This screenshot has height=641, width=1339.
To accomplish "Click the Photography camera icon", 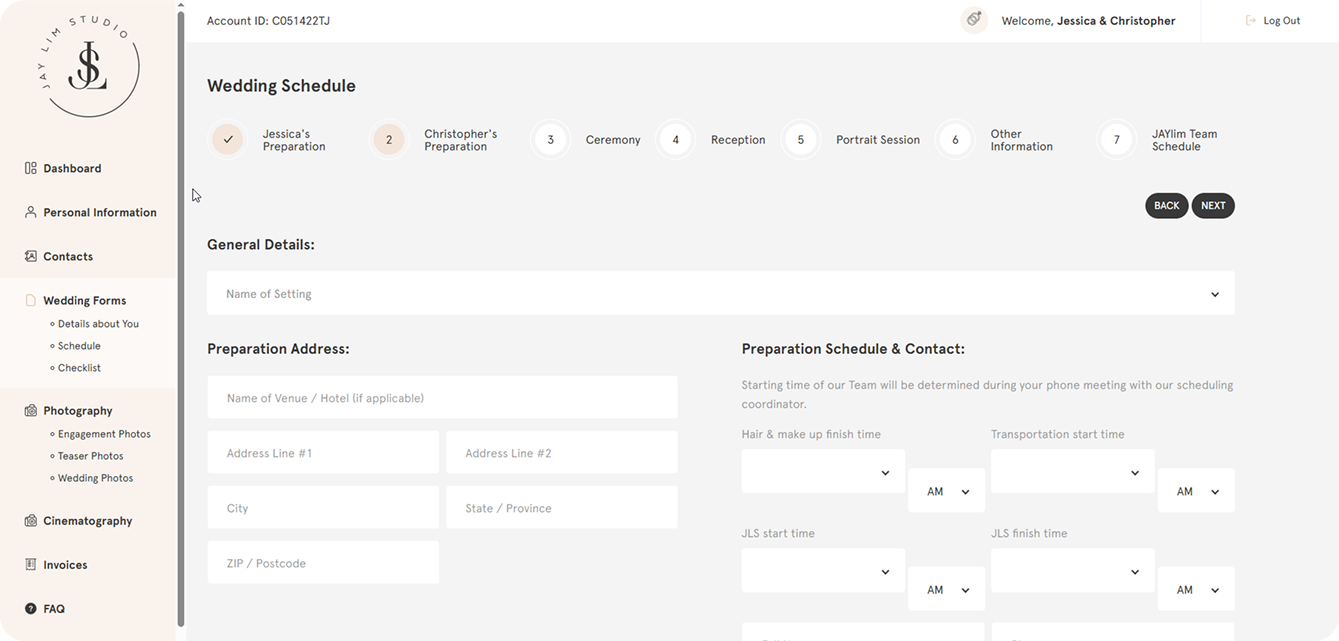I will [31, 410].
